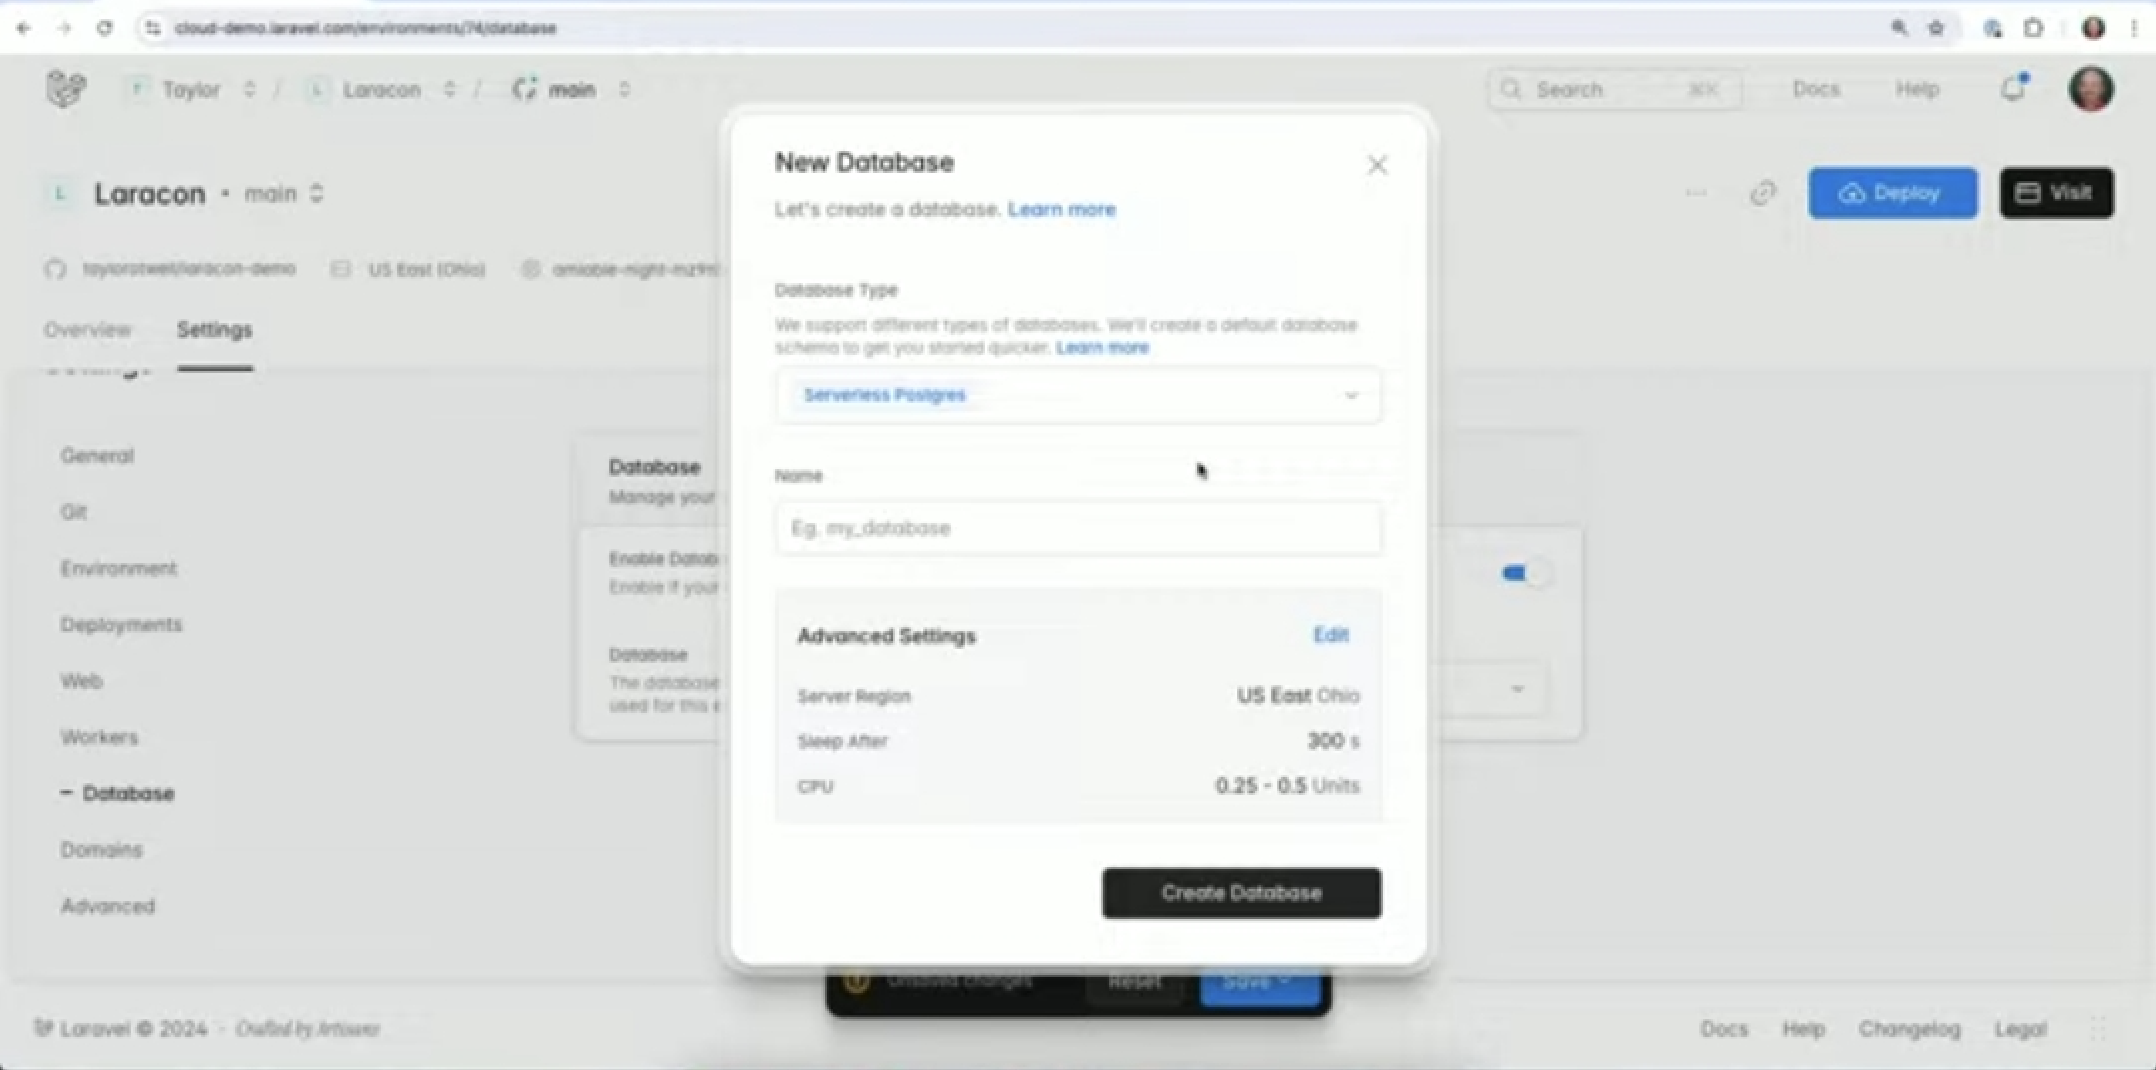Switch to Overview tab
Viewport: 2156px width, 1070px height.
point(87,330)
